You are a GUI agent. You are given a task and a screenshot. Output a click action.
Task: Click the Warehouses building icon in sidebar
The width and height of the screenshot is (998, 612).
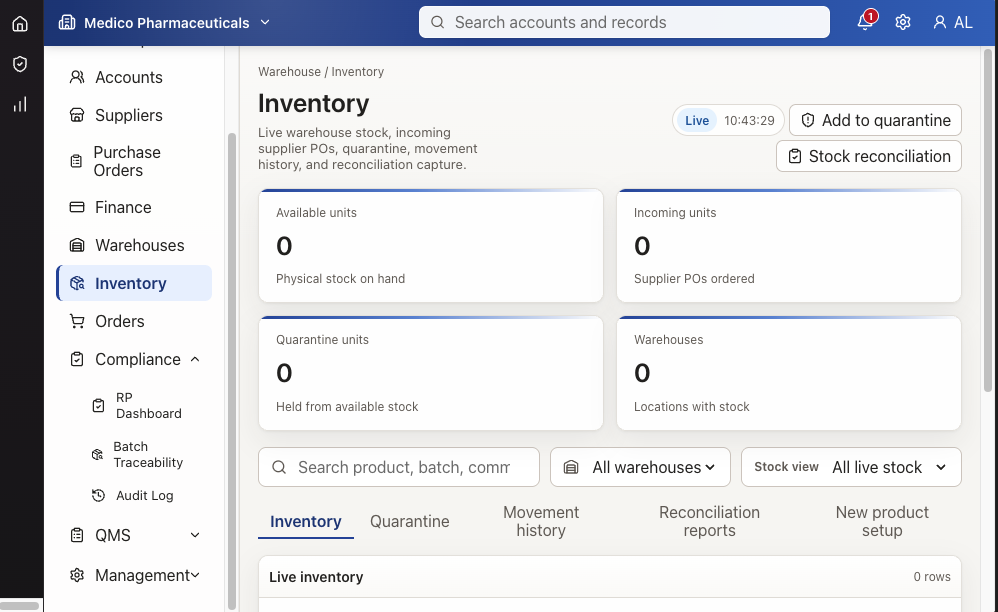pos(77,245)
